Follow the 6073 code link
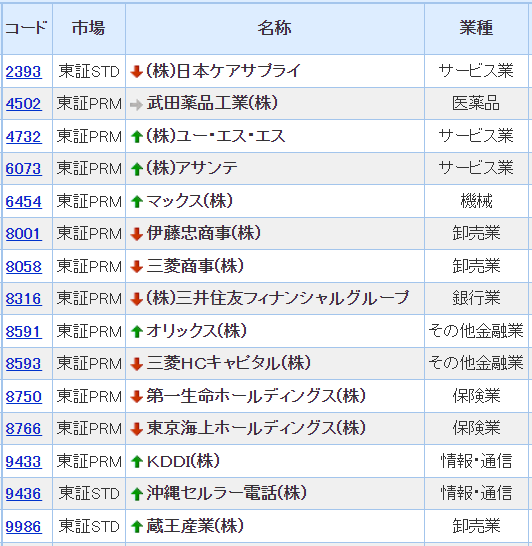532x546 pixels. [x=24, y=169]
